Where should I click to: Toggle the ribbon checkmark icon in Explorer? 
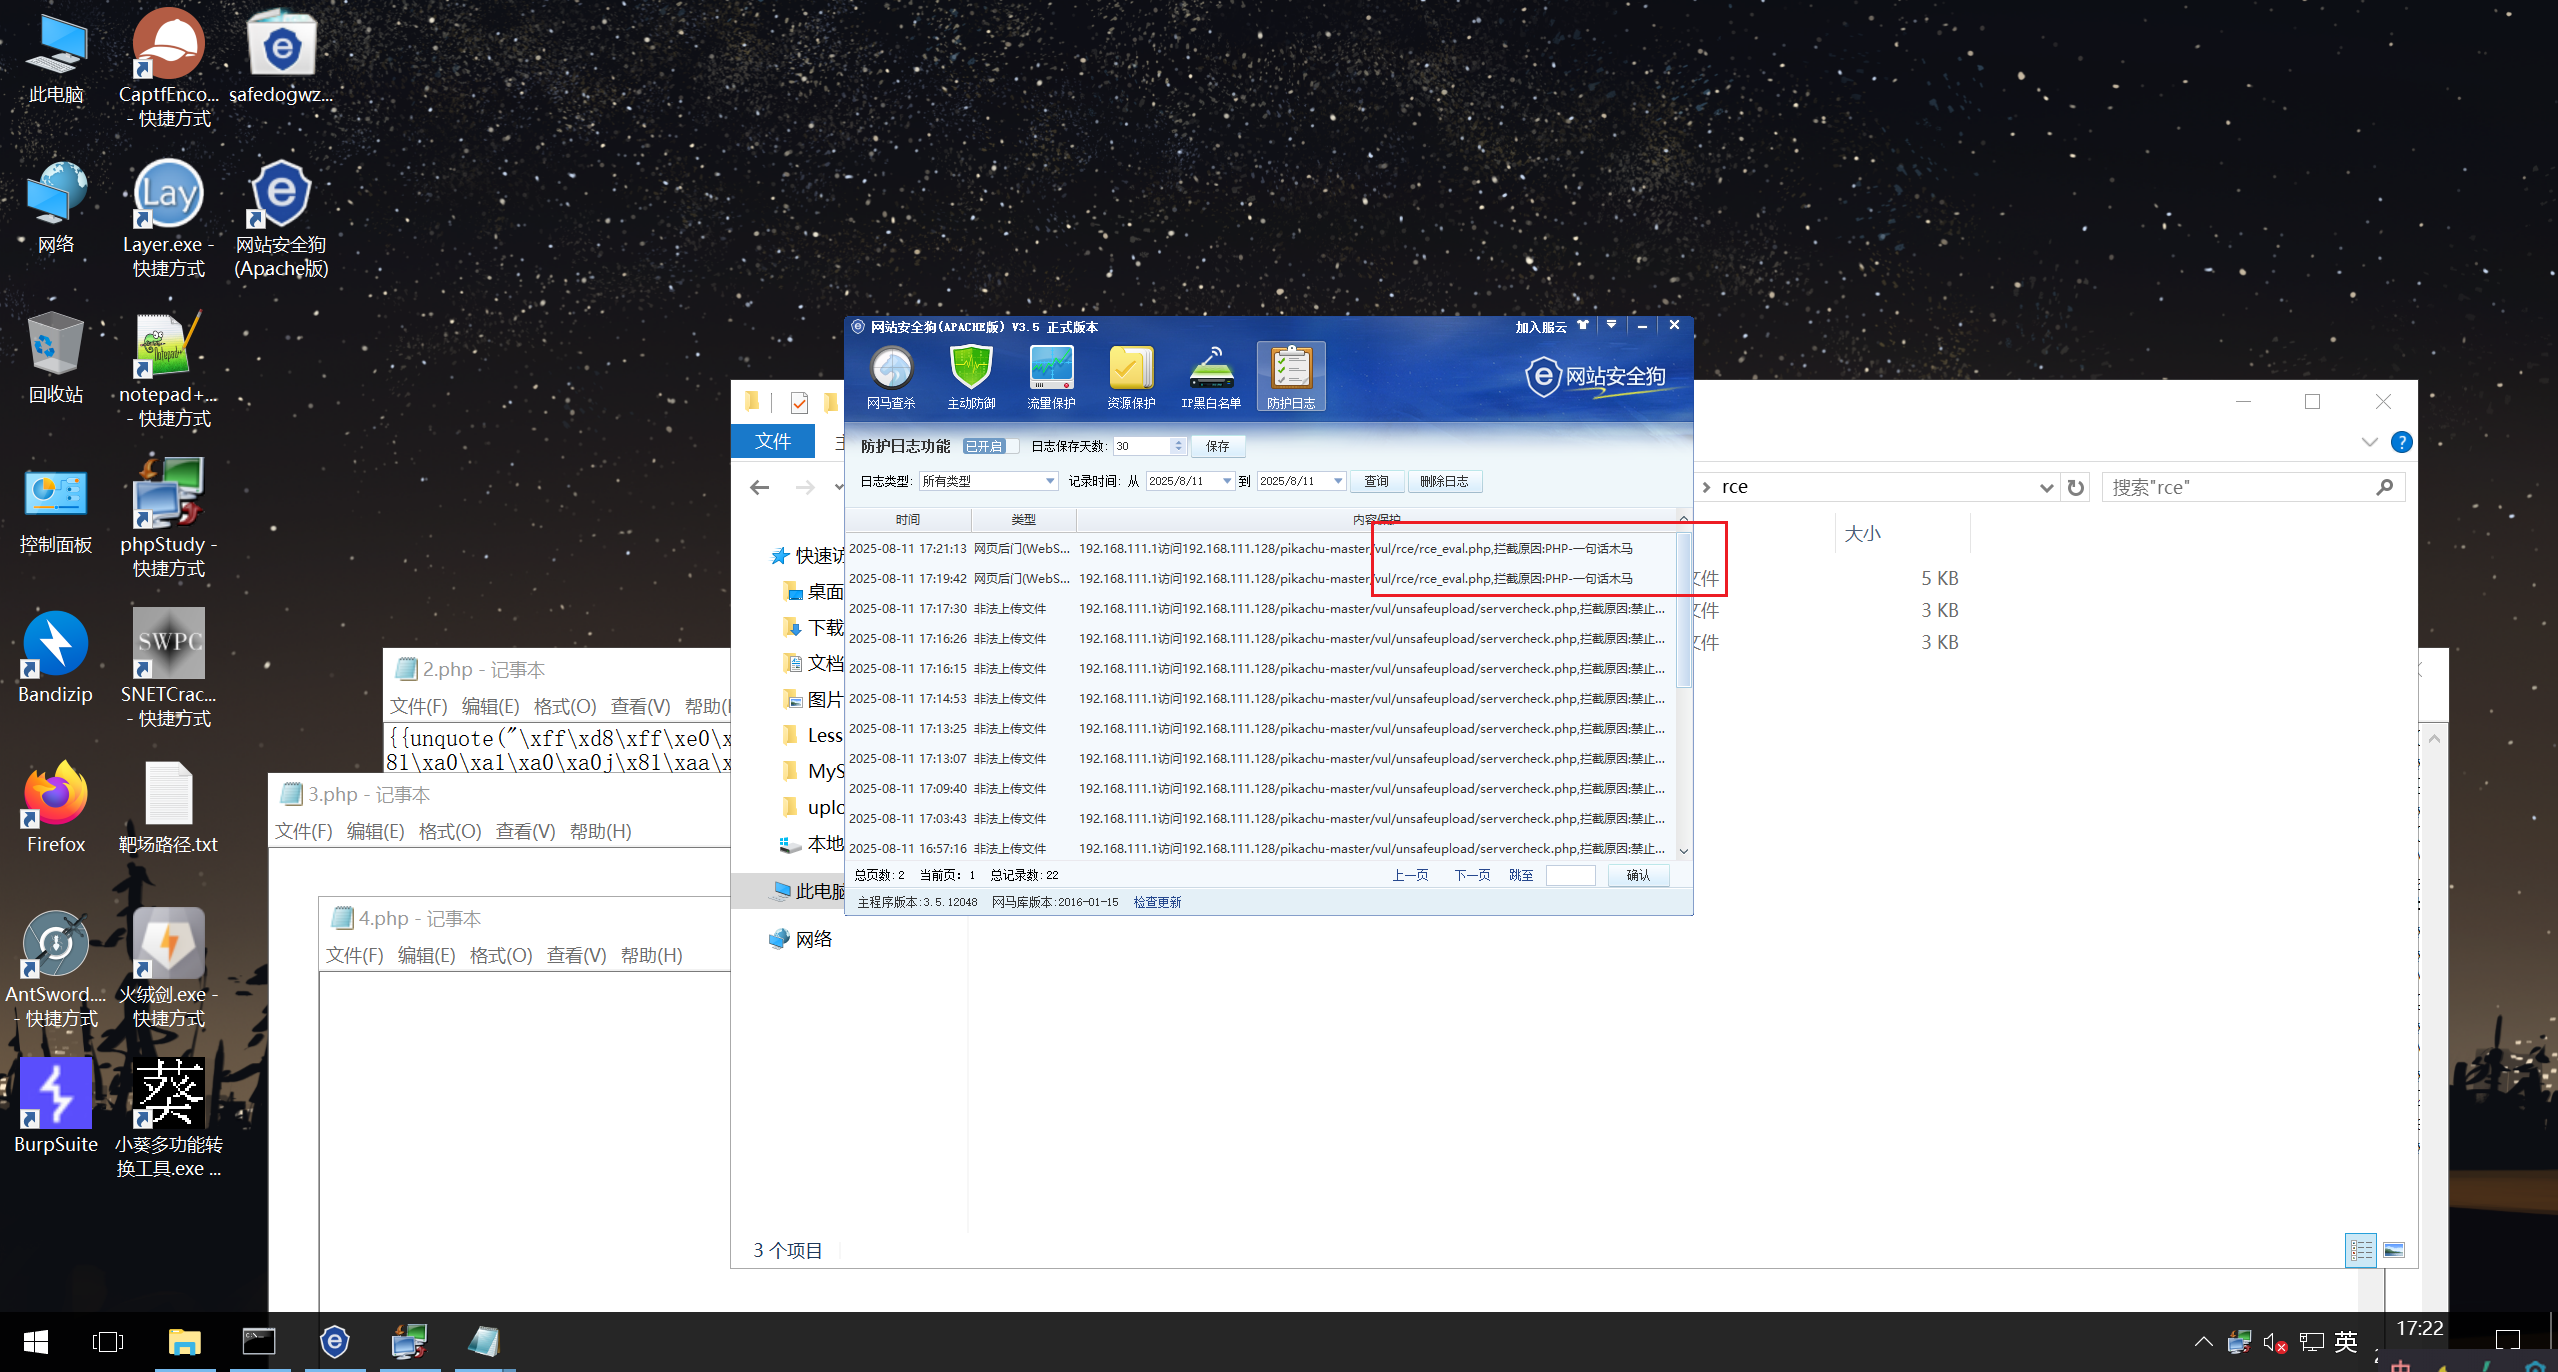799,402
